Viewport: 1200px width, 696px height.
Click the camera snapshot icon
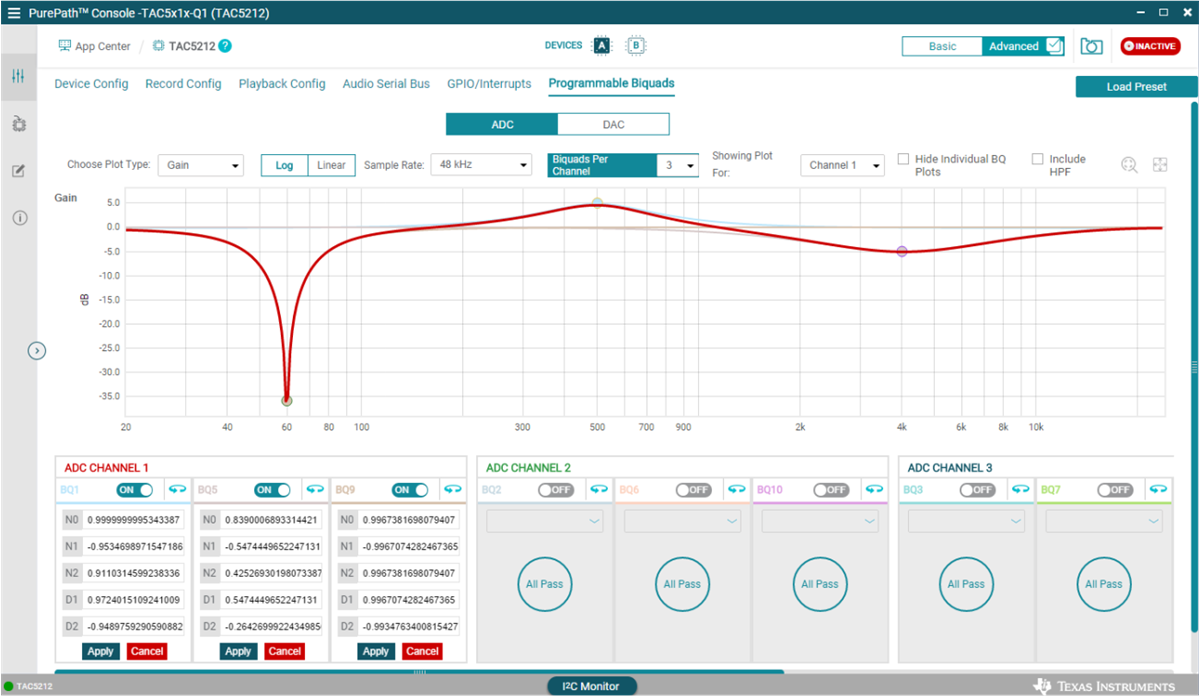tap(1091, 47)
